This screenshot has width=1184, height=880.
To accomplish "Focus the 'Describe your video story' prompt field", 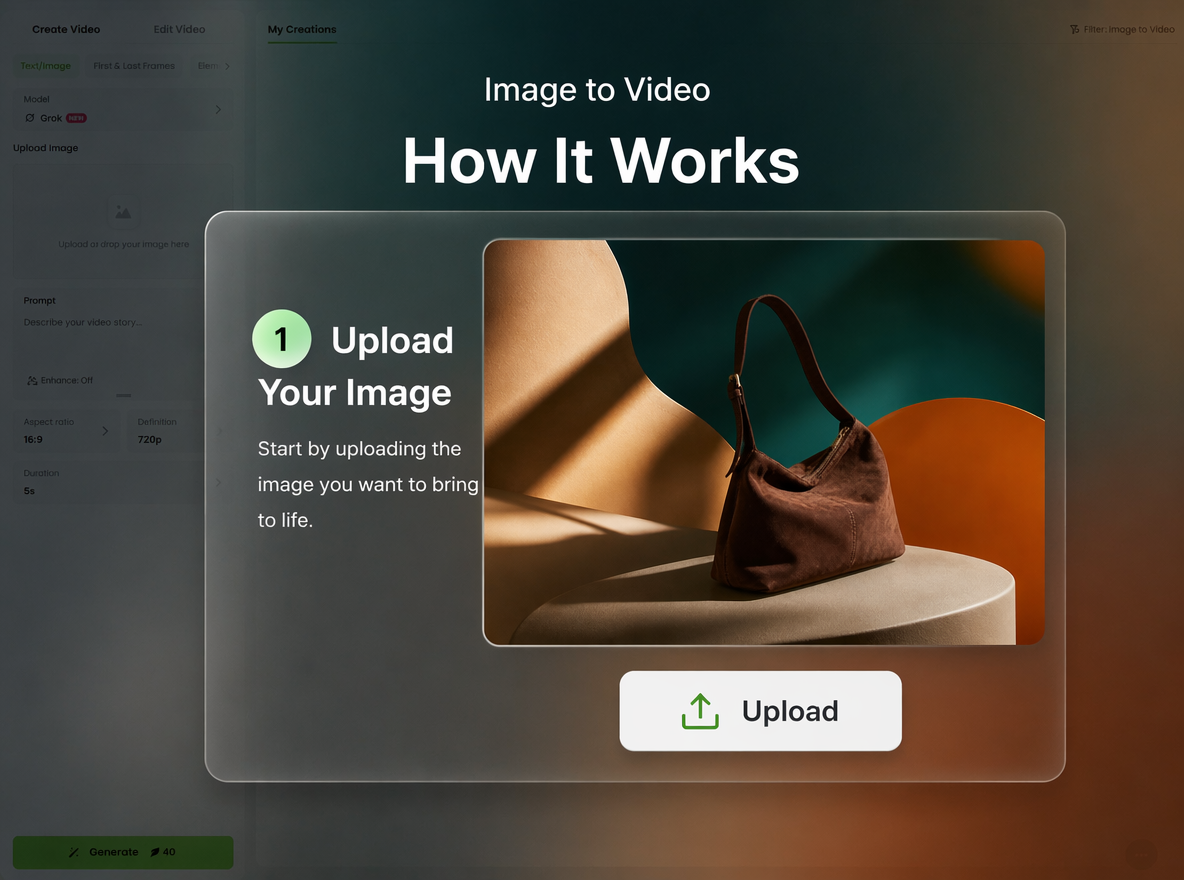I will 82,322.
